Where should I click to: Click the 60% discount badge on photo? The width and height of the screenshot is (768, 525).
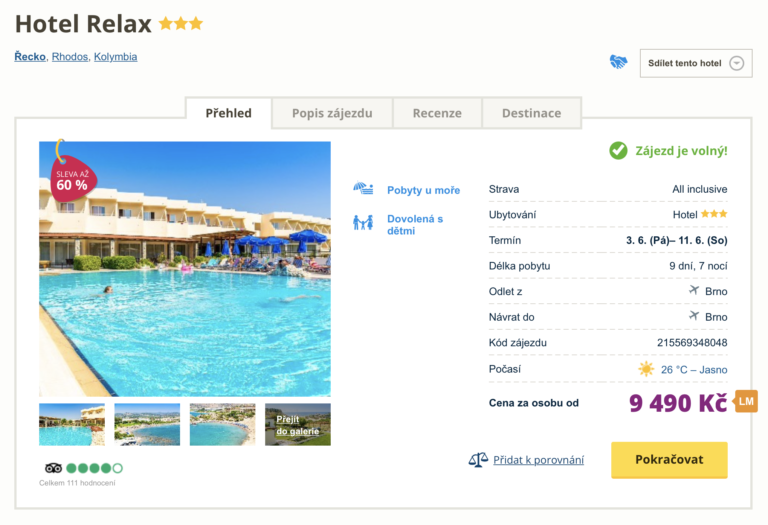(70, 177)
